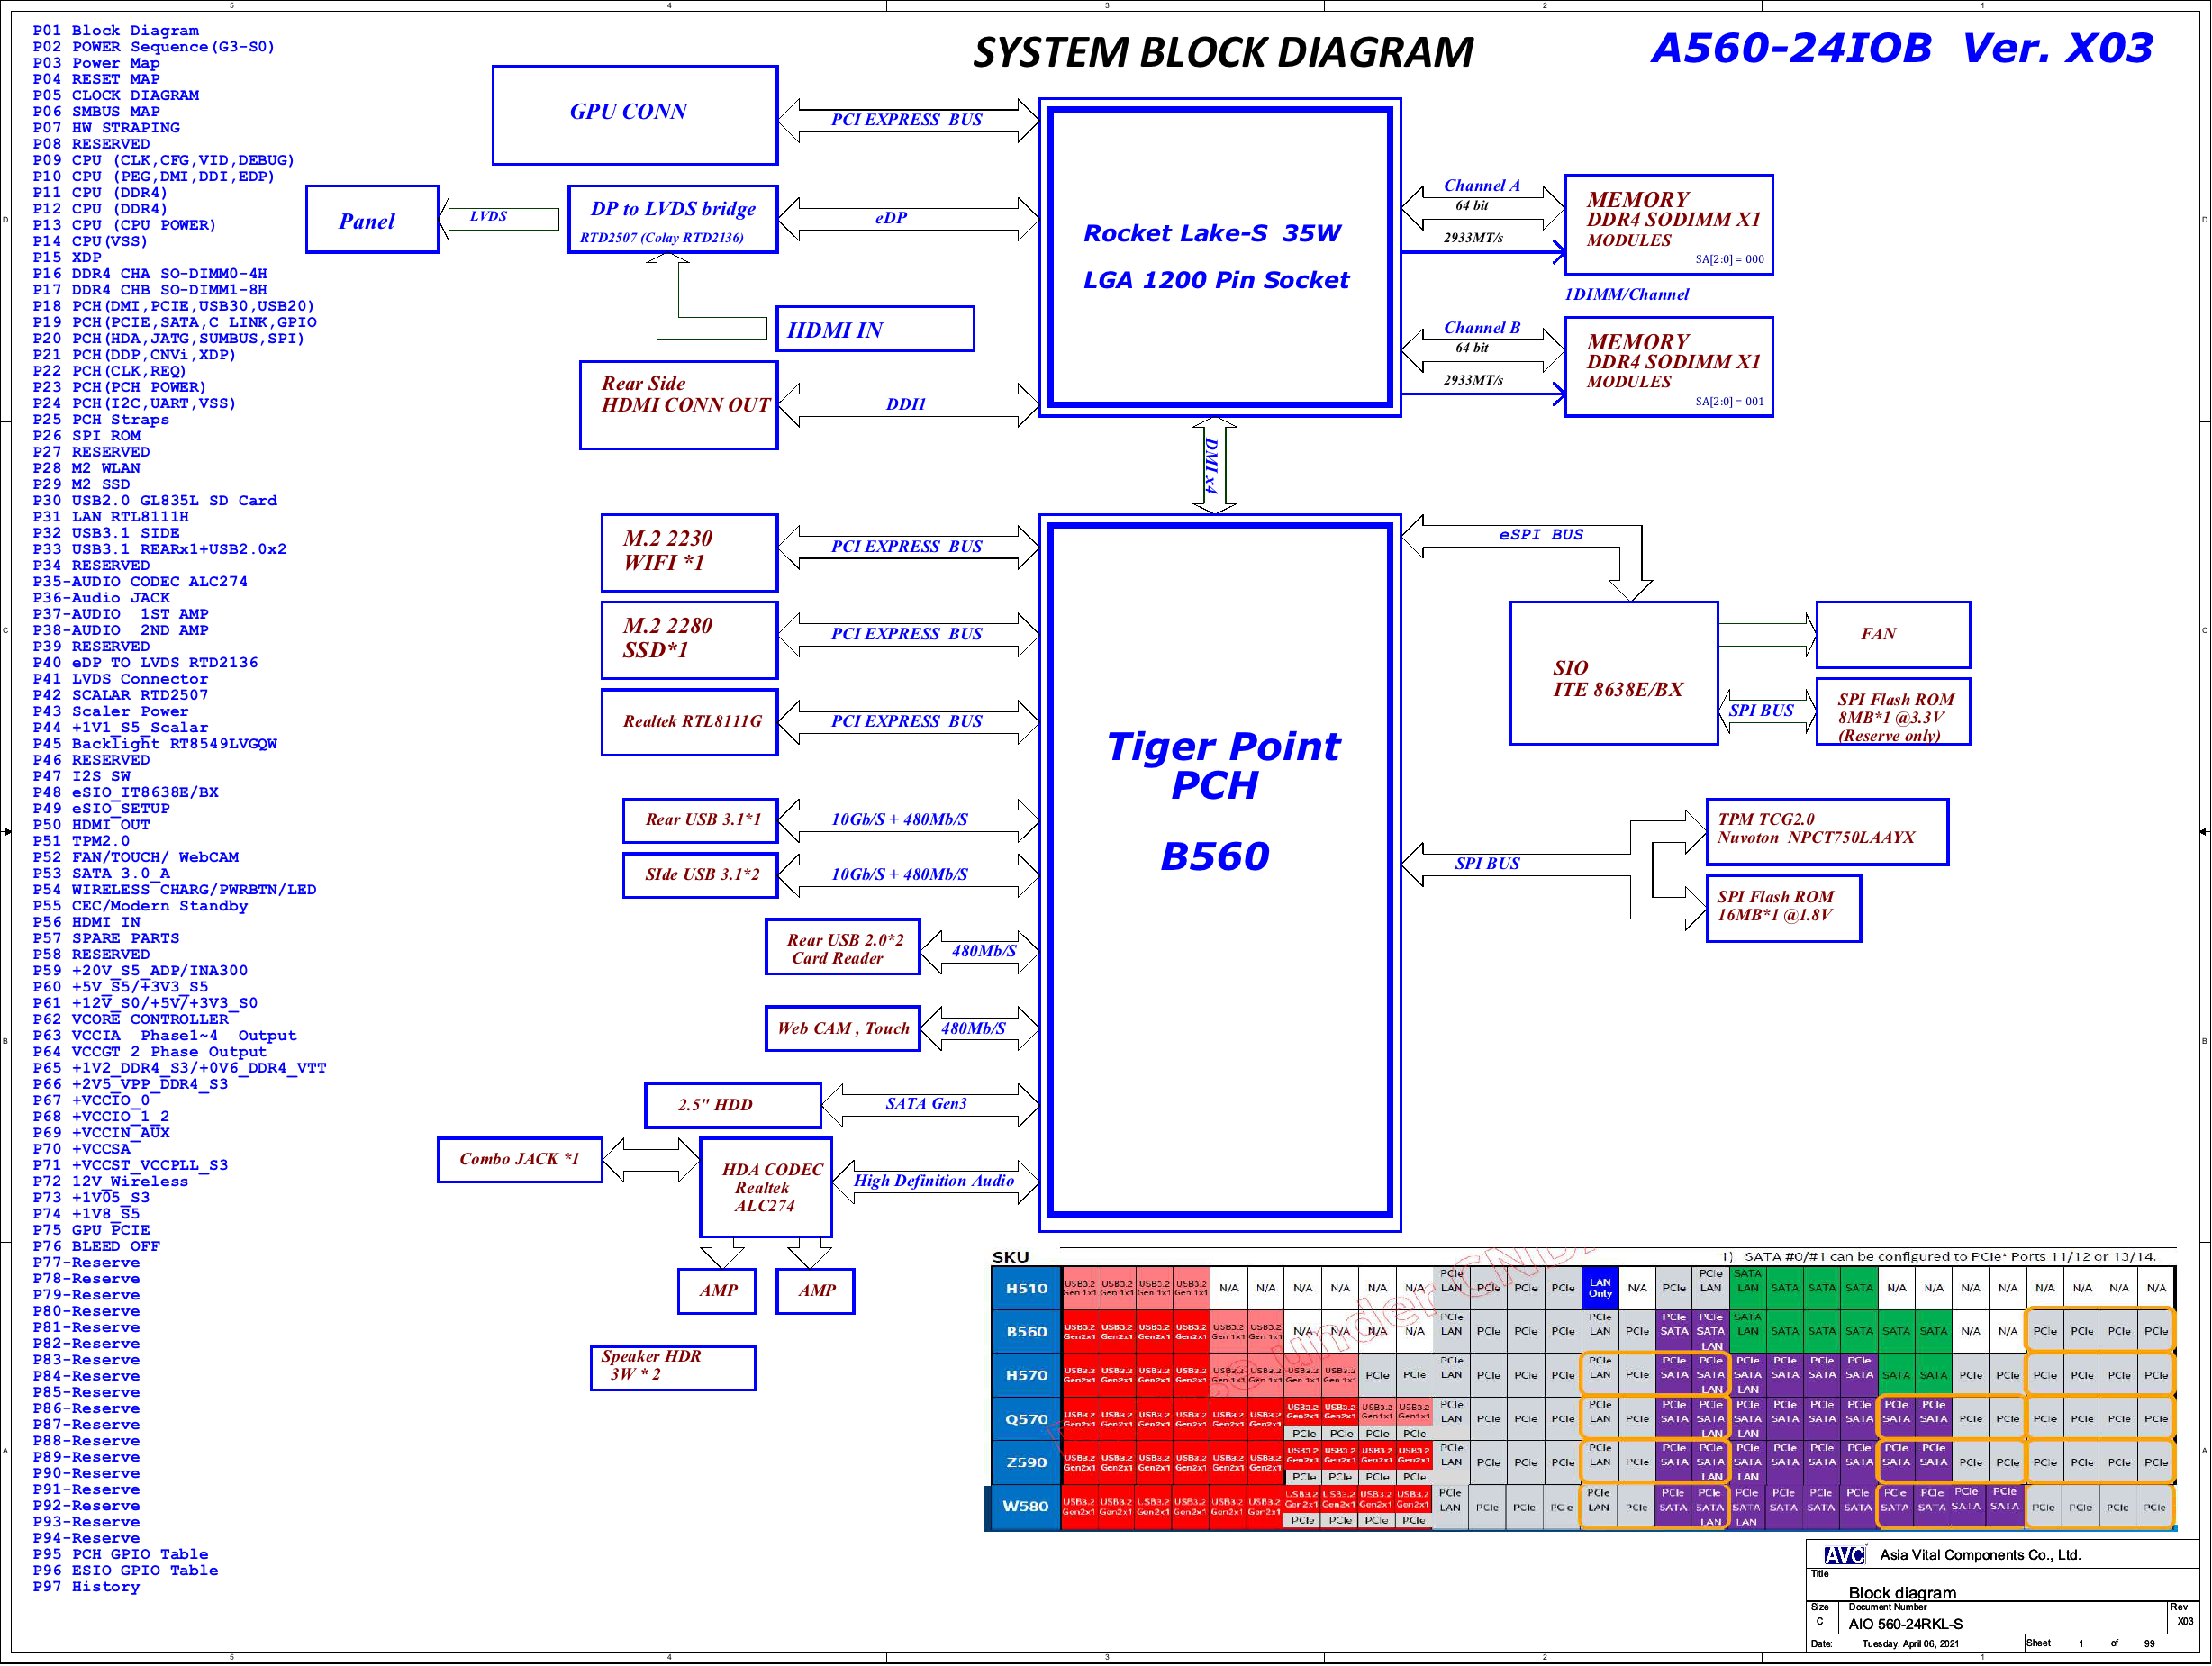This screenshot has width=2212, height=1666.
Task: Click the 'LAN Only' cell in H510 row
Action: (x=1600, y=1289)
